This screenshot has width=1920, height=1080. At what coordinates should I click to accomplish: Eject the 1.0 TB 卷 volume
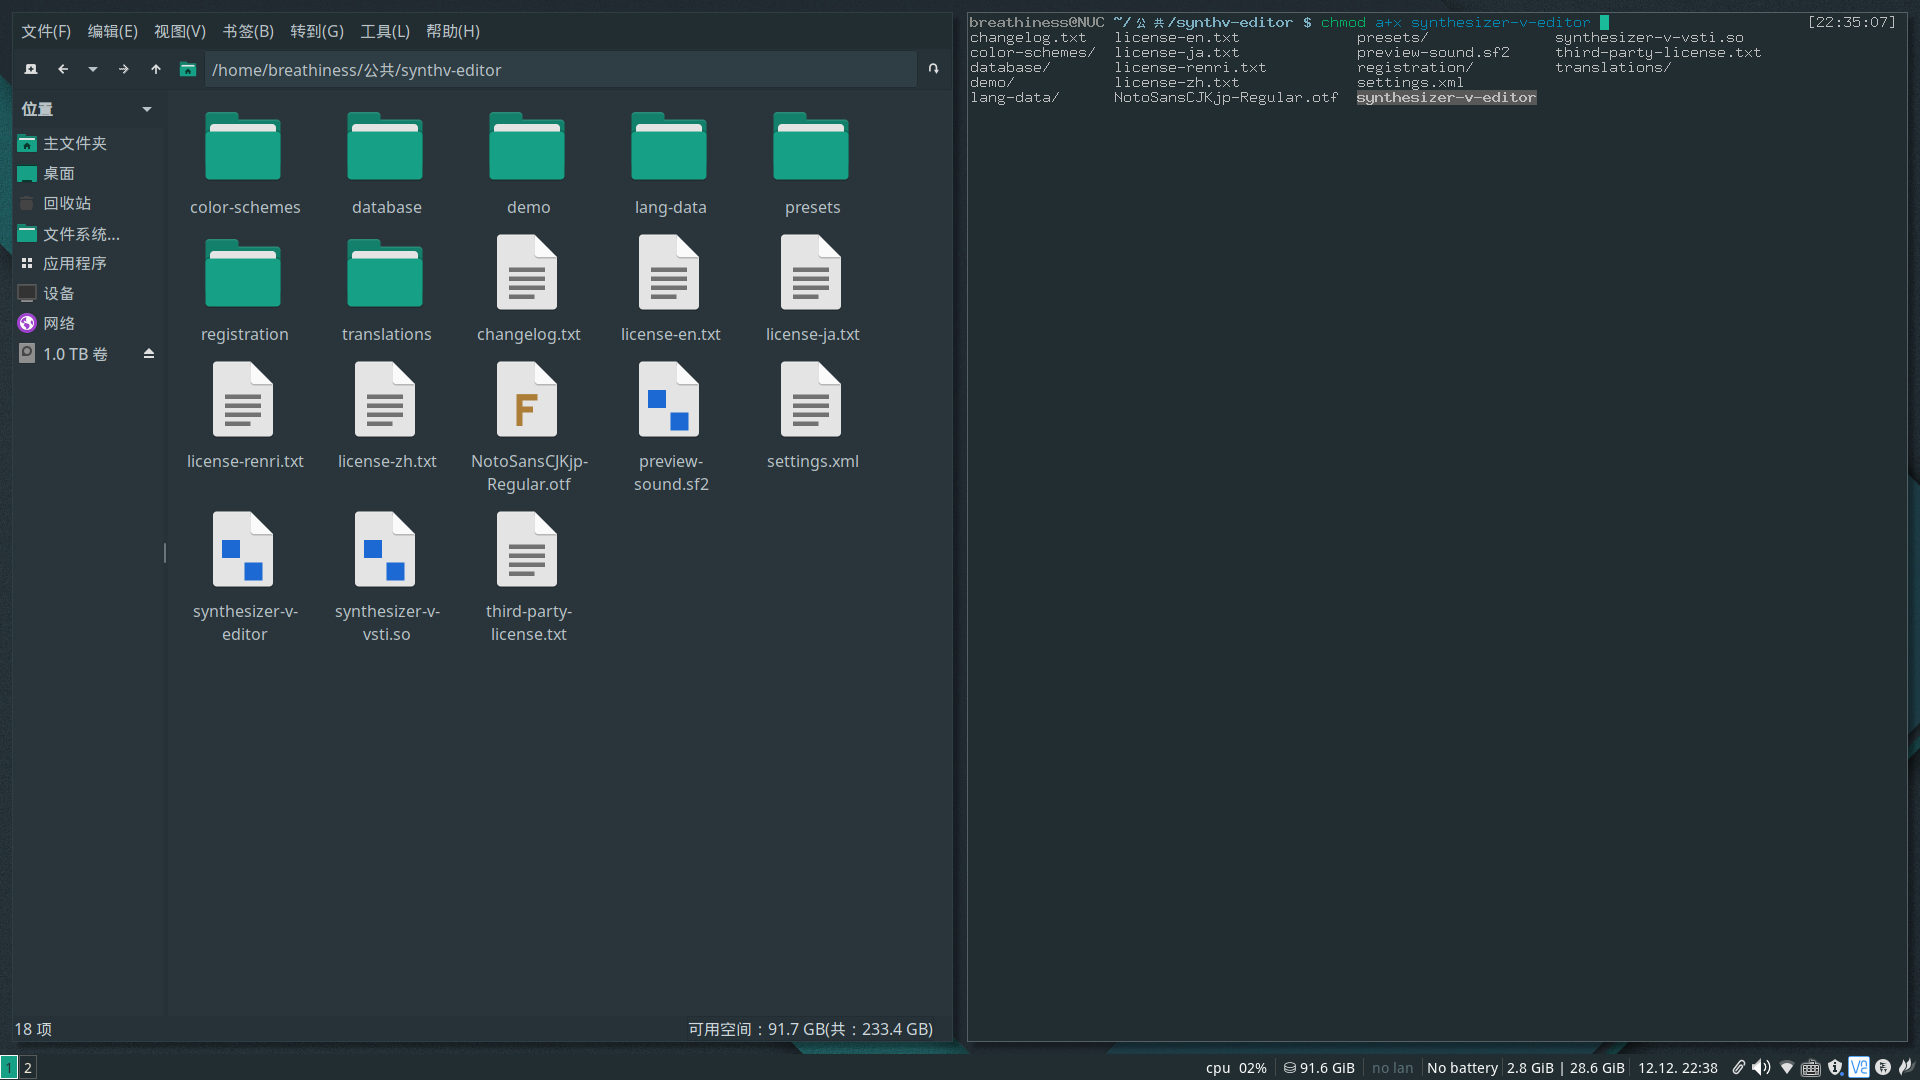click(148, 353)
